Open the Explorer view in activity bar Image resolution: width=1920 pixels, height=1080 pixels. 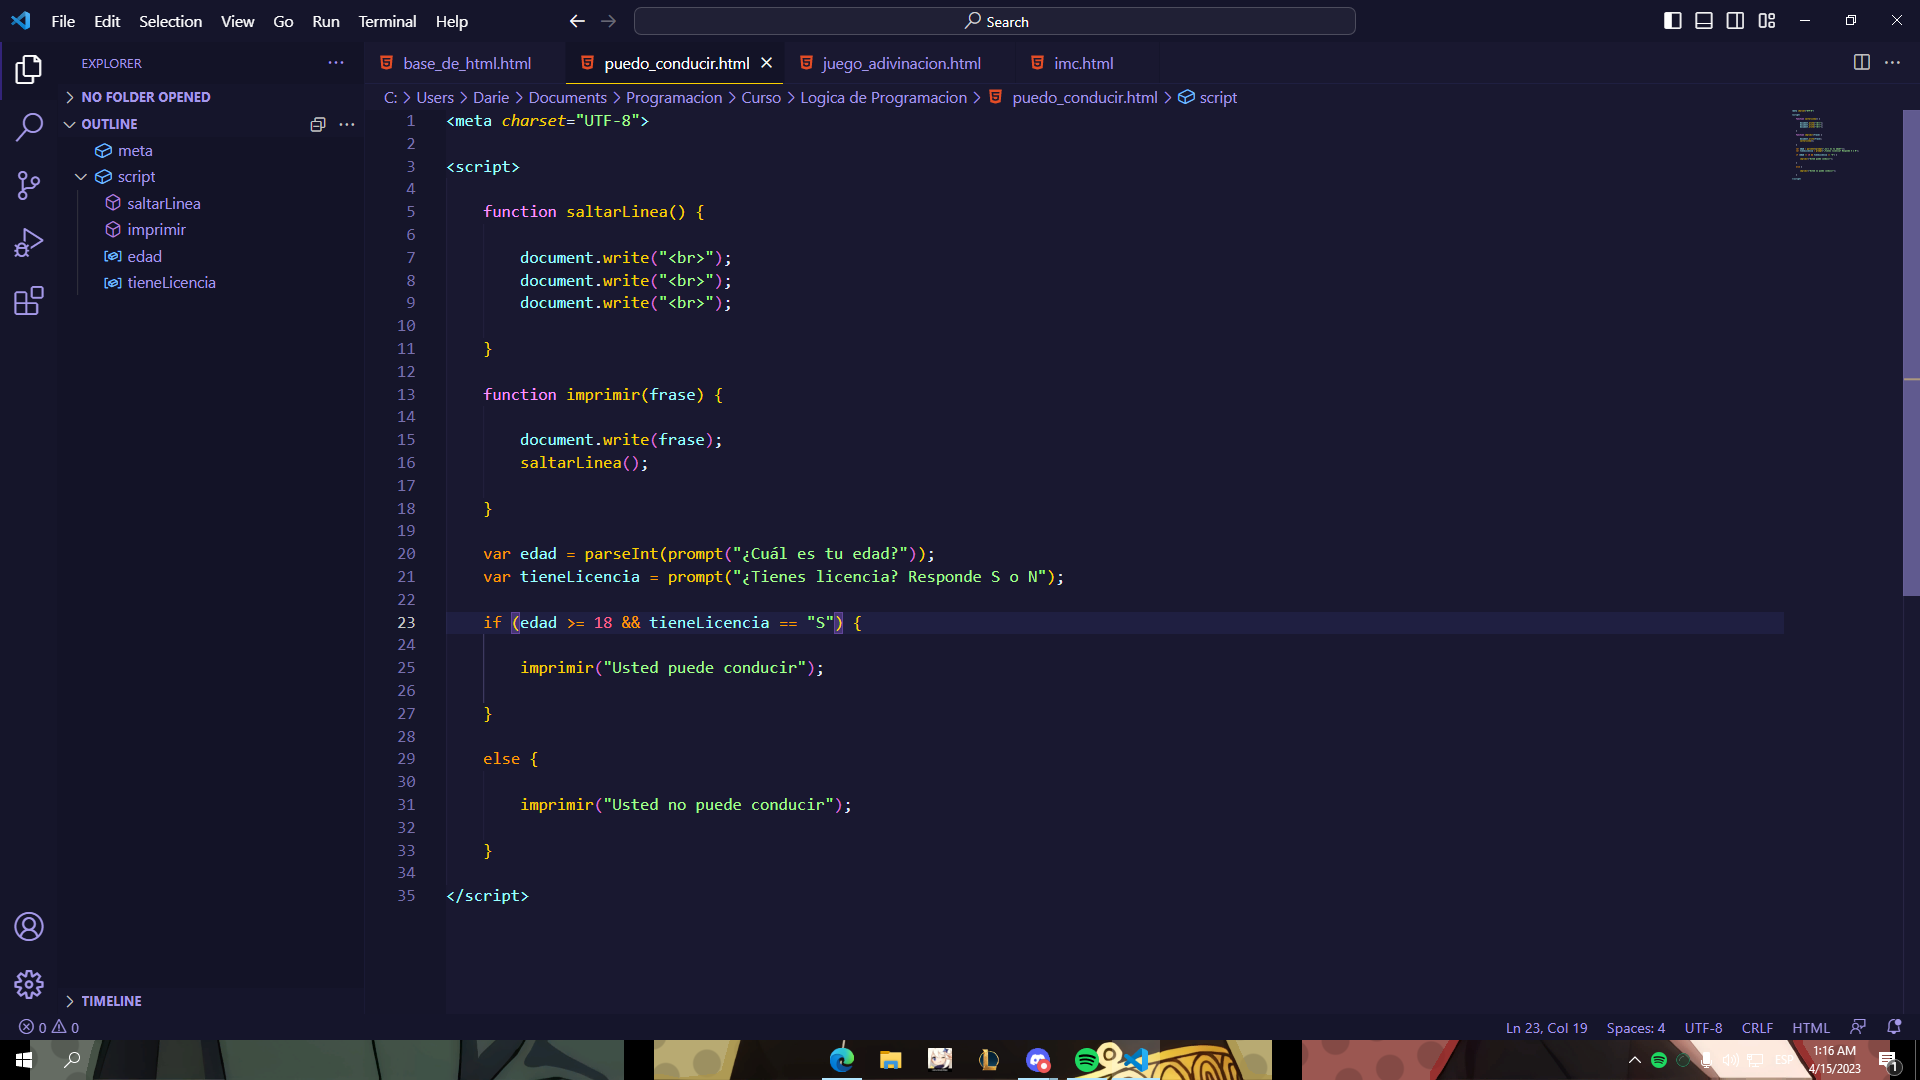[29, 69]
